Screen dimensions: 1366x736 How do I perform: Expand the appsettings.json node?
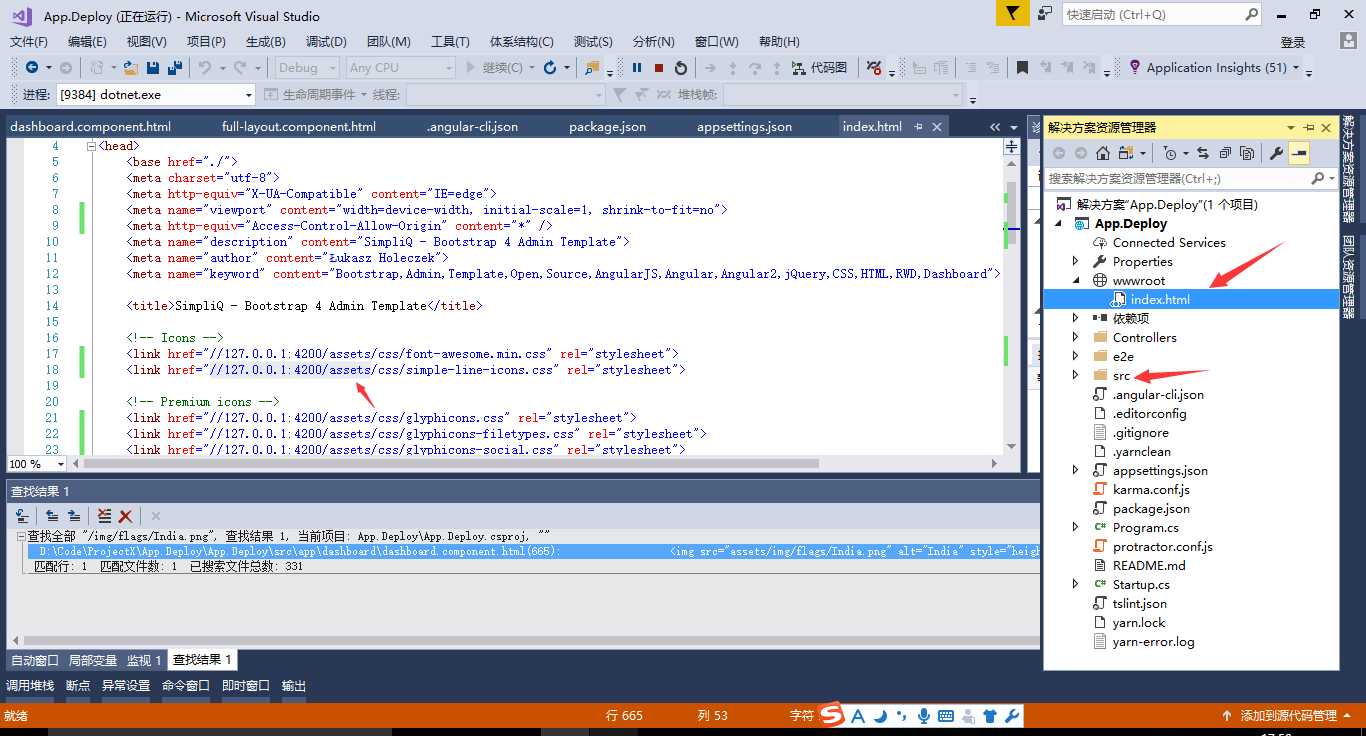[x=1076, y=471]
